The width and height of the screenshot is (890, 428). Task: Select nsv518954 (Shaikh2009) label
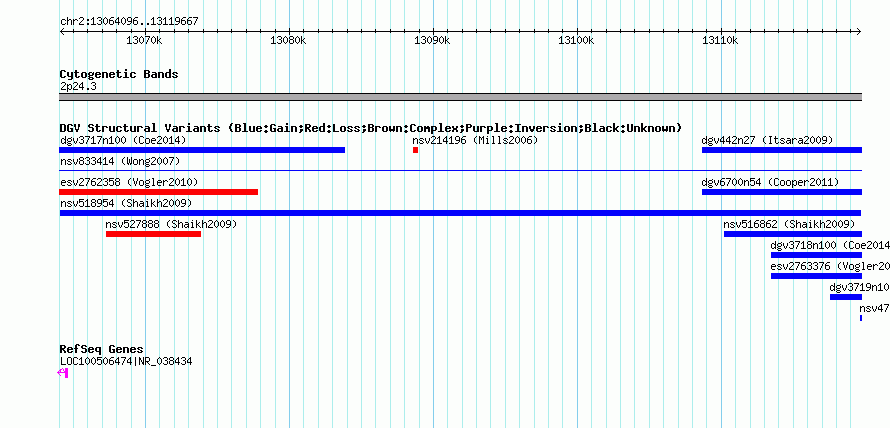click(x=126, y=203)
